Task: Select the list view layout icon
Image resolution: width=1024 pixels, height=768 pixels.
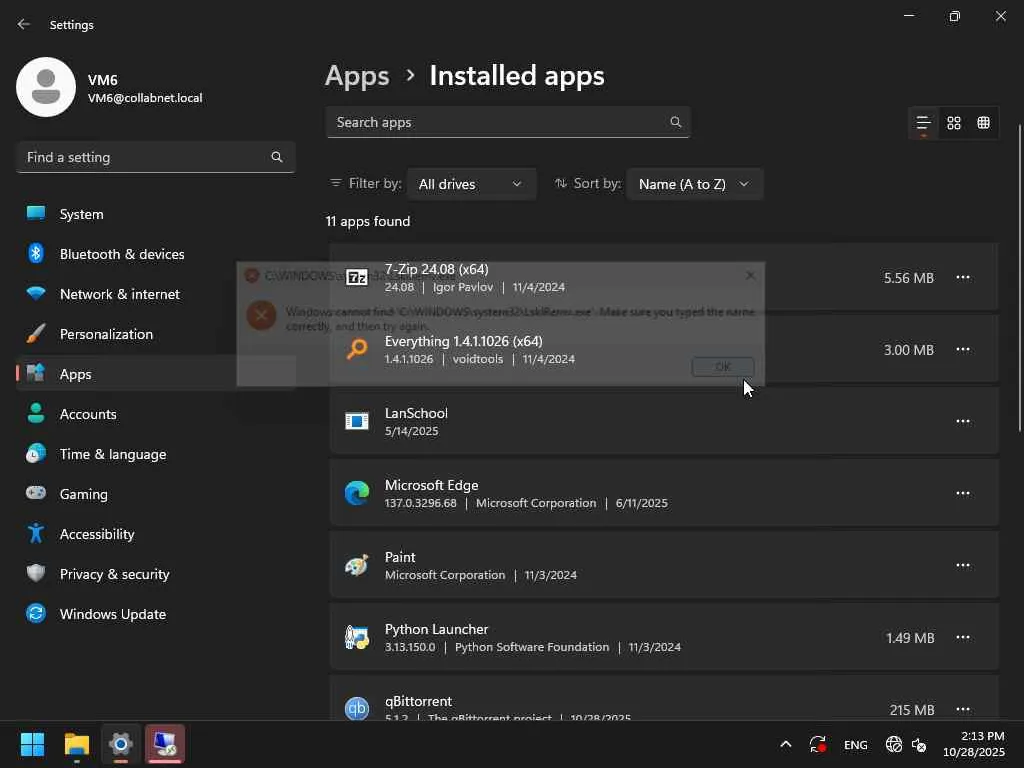Action: [923, 123]
